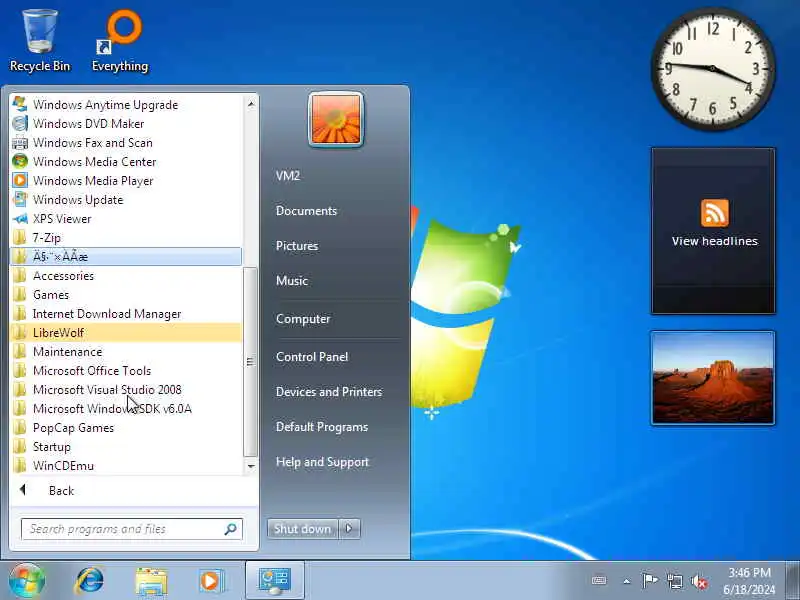Show hidden tray icons arrow
The height and width of the screenshot is (600, 800).
click(x=627, y=581)
